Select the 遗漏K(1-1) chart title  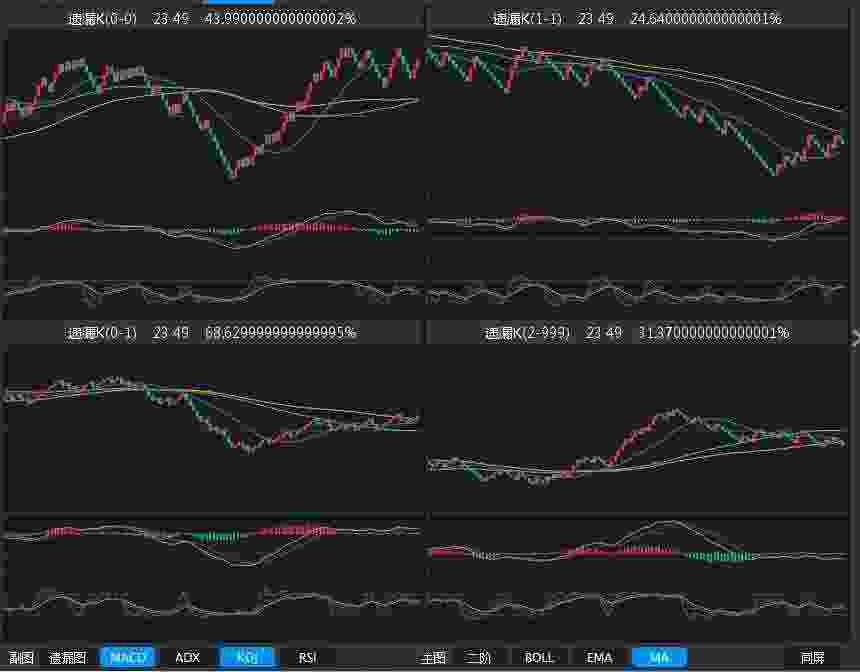click(x=530, y=18)
